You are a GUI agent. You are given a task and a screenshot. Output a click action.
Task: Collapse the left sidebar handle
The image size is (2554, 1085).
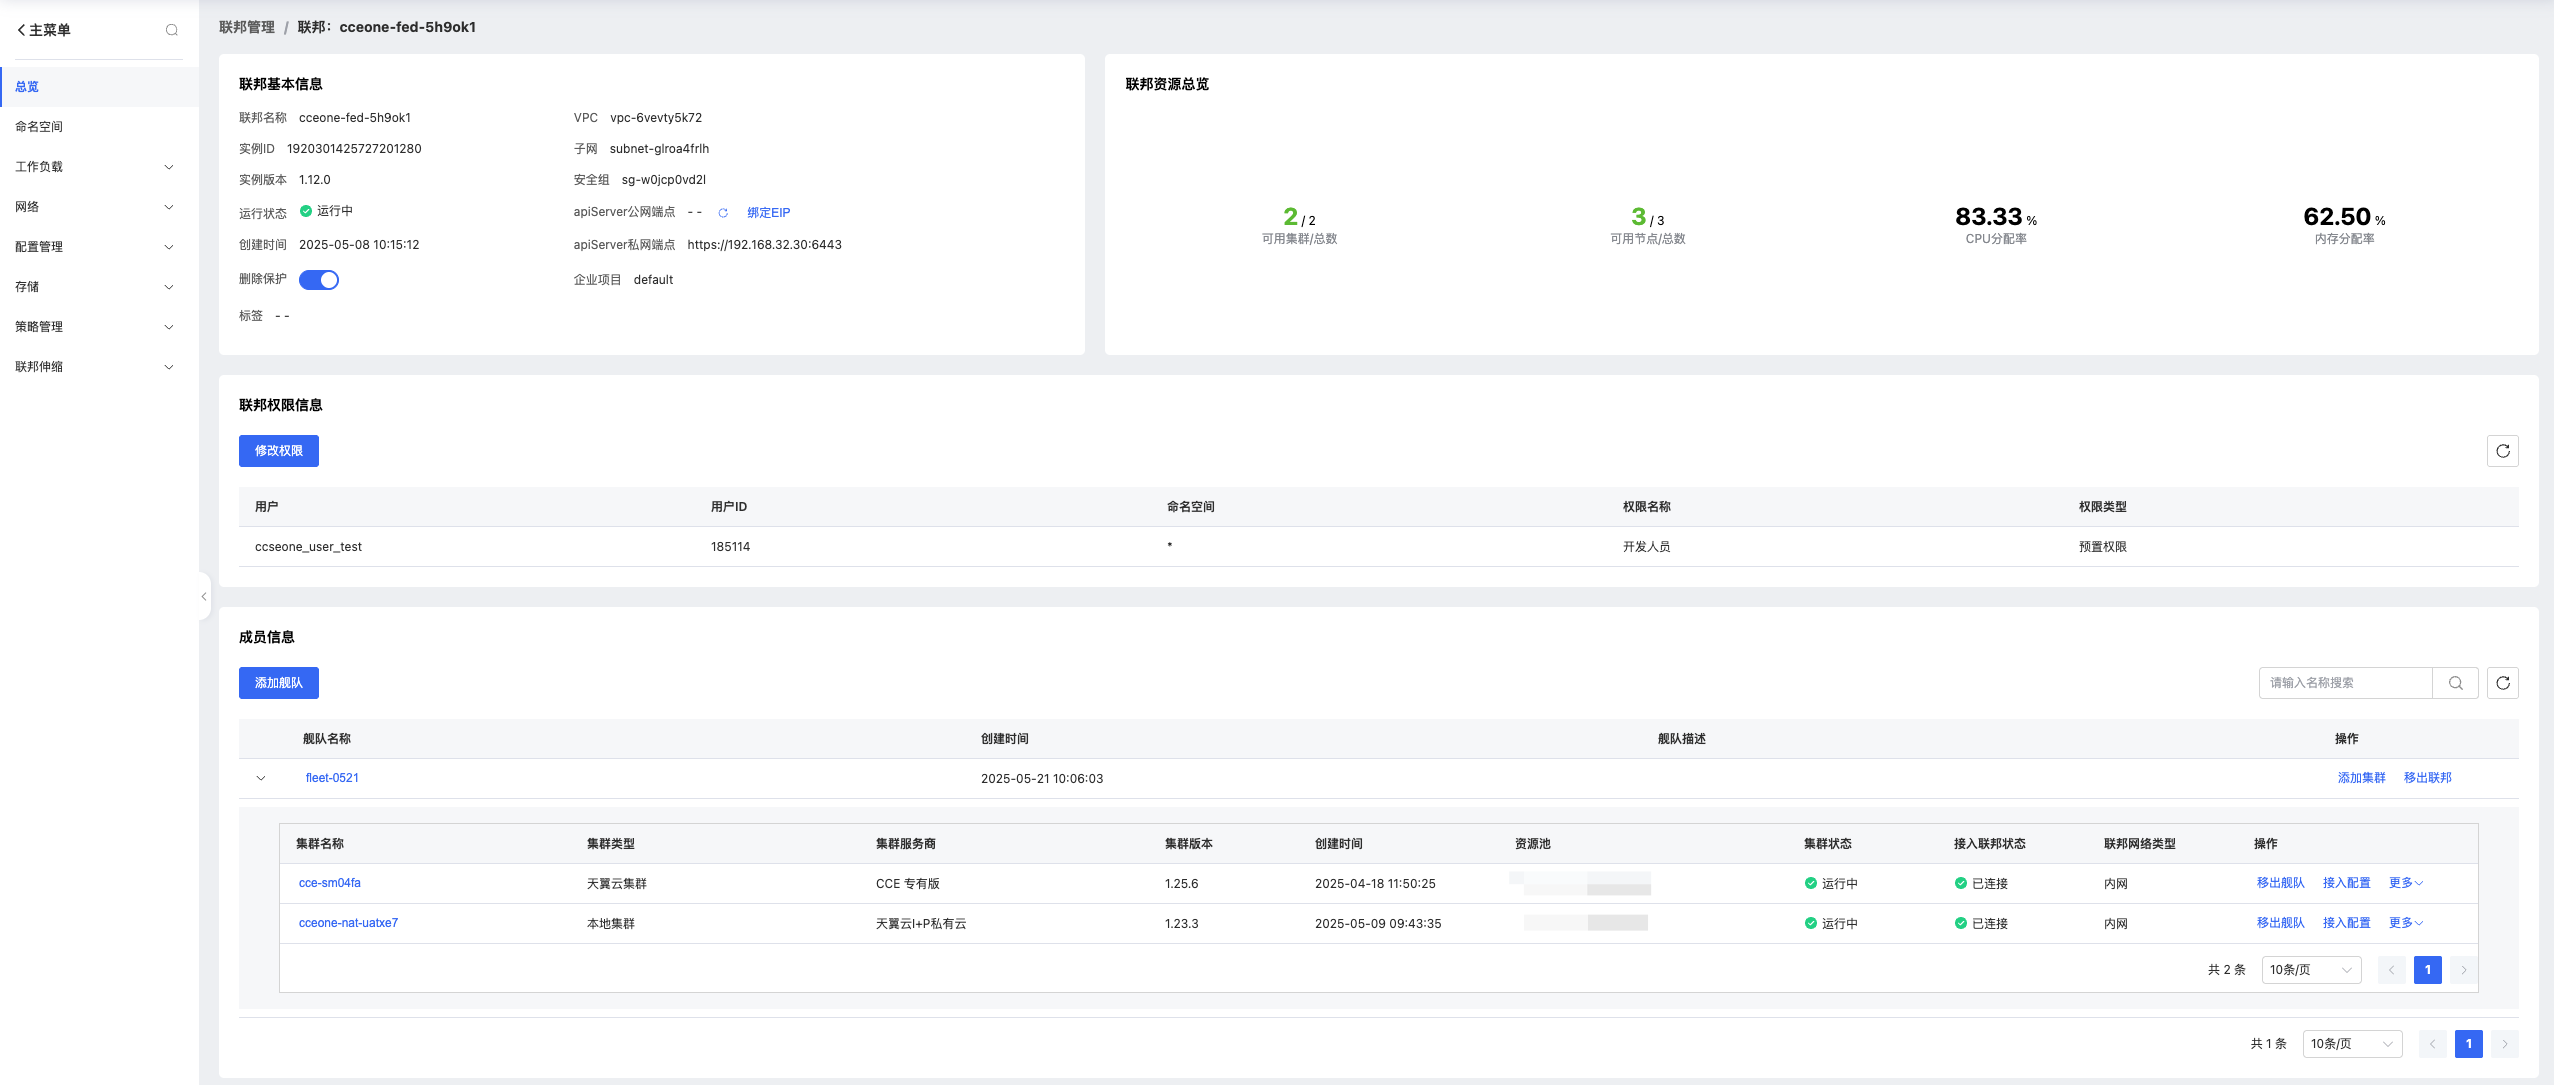pos(204,597)
